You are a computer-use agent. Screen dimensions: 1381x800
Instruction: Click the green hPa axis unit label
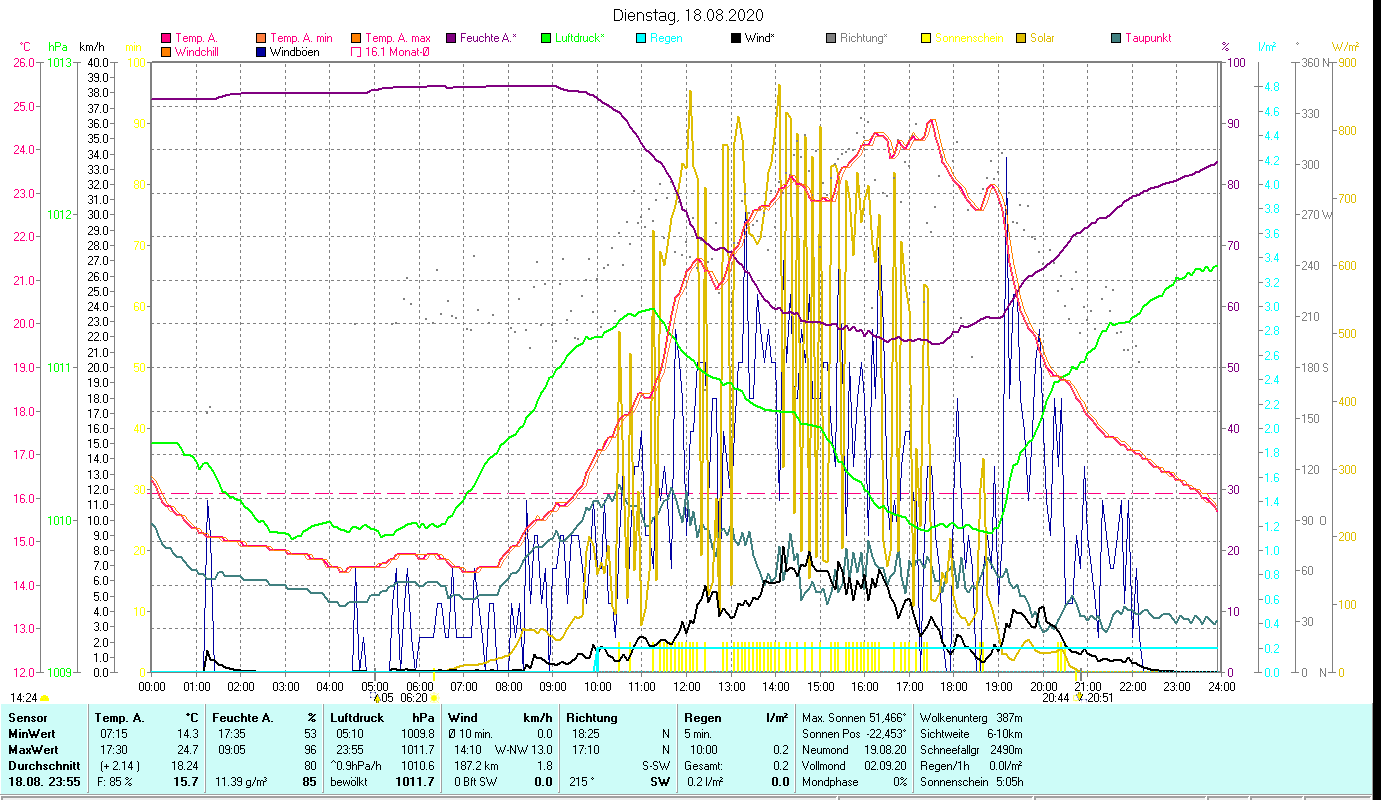[x=58, y=47]
